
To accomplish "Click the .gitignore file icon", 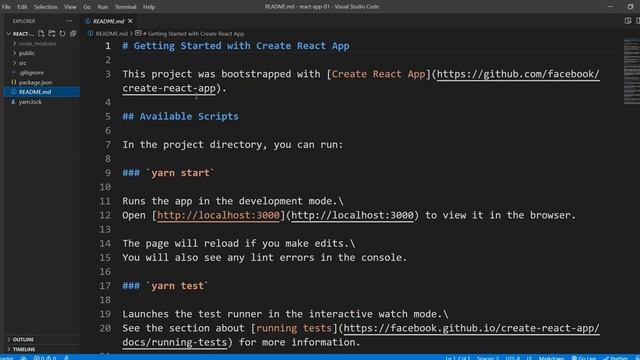I will click(x=13, y=72).
